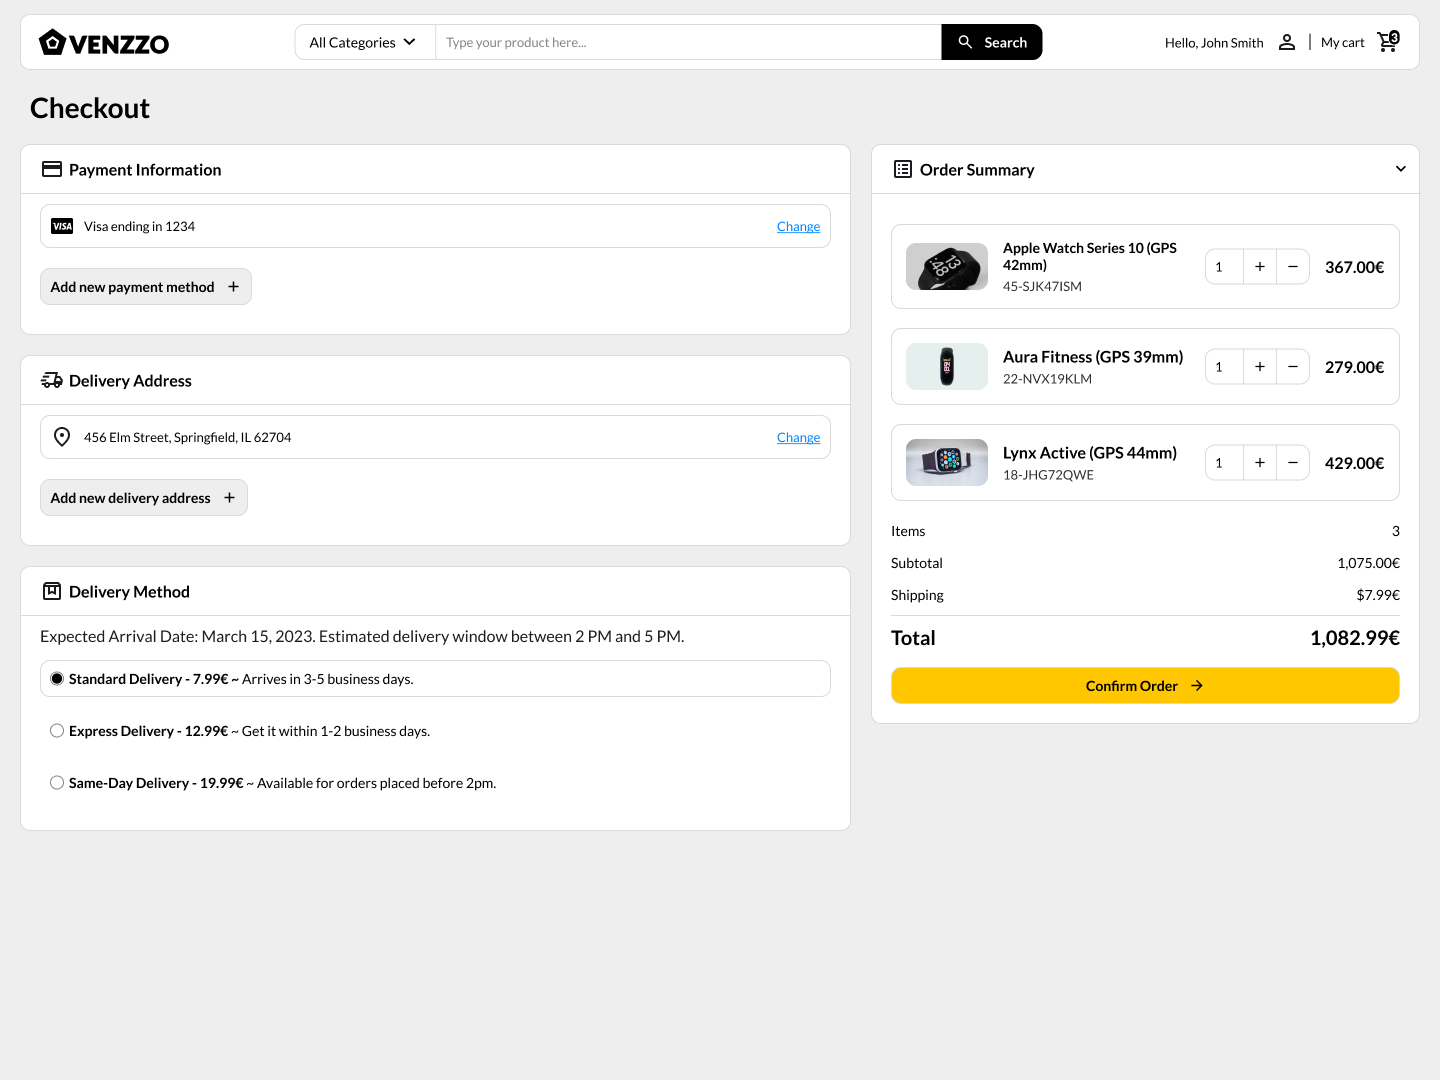Click Add new payment method button
This screenshot has width=1440, height=1080.
pos(146,287)
